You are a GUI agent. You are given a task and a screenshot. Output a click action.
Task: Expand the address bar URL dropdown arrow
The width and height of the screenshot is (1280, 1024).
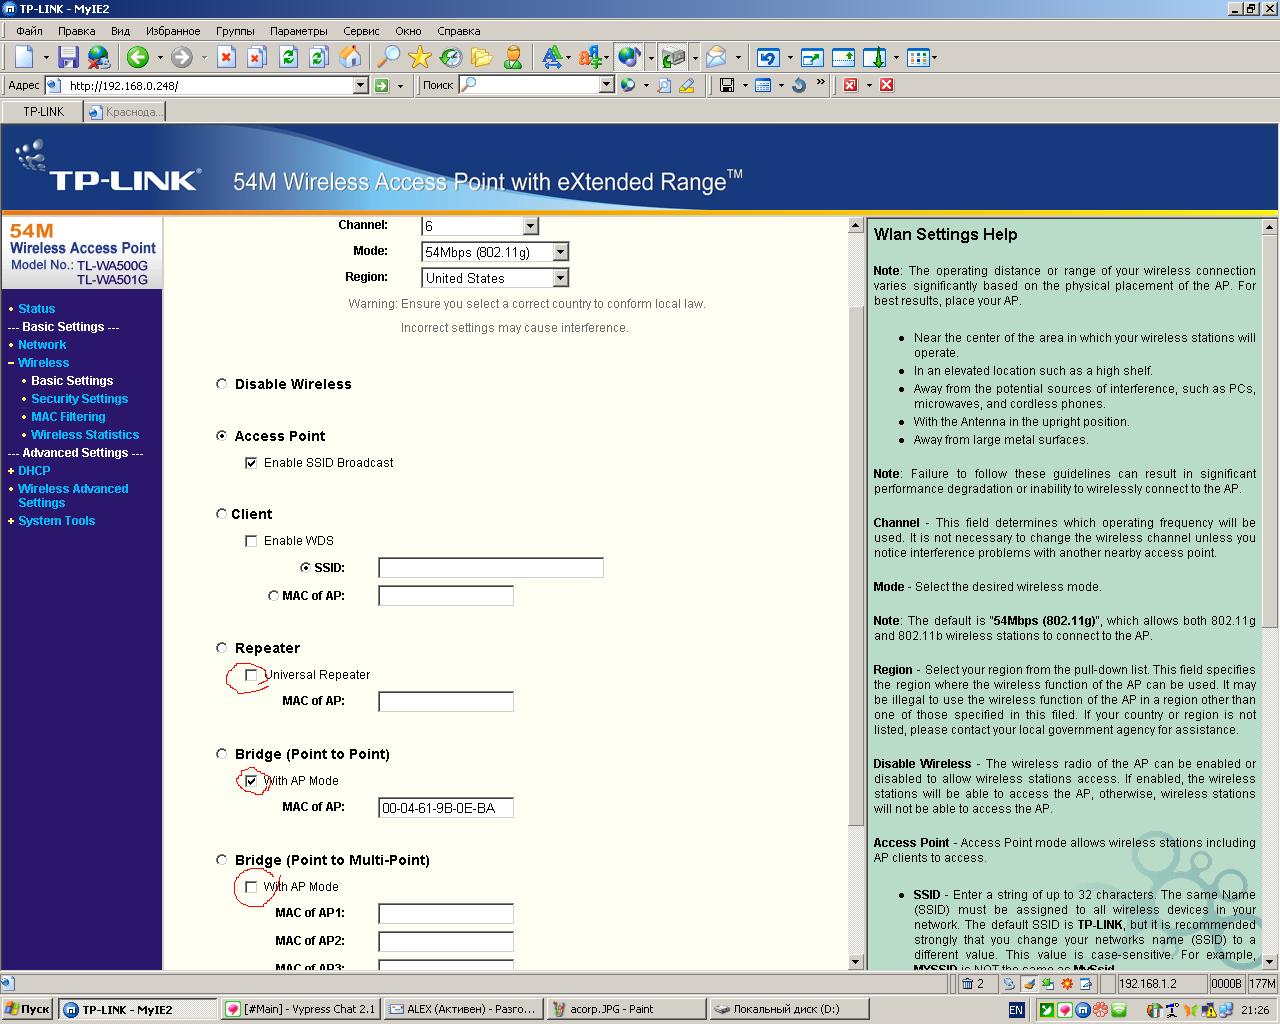click(361, 86)
